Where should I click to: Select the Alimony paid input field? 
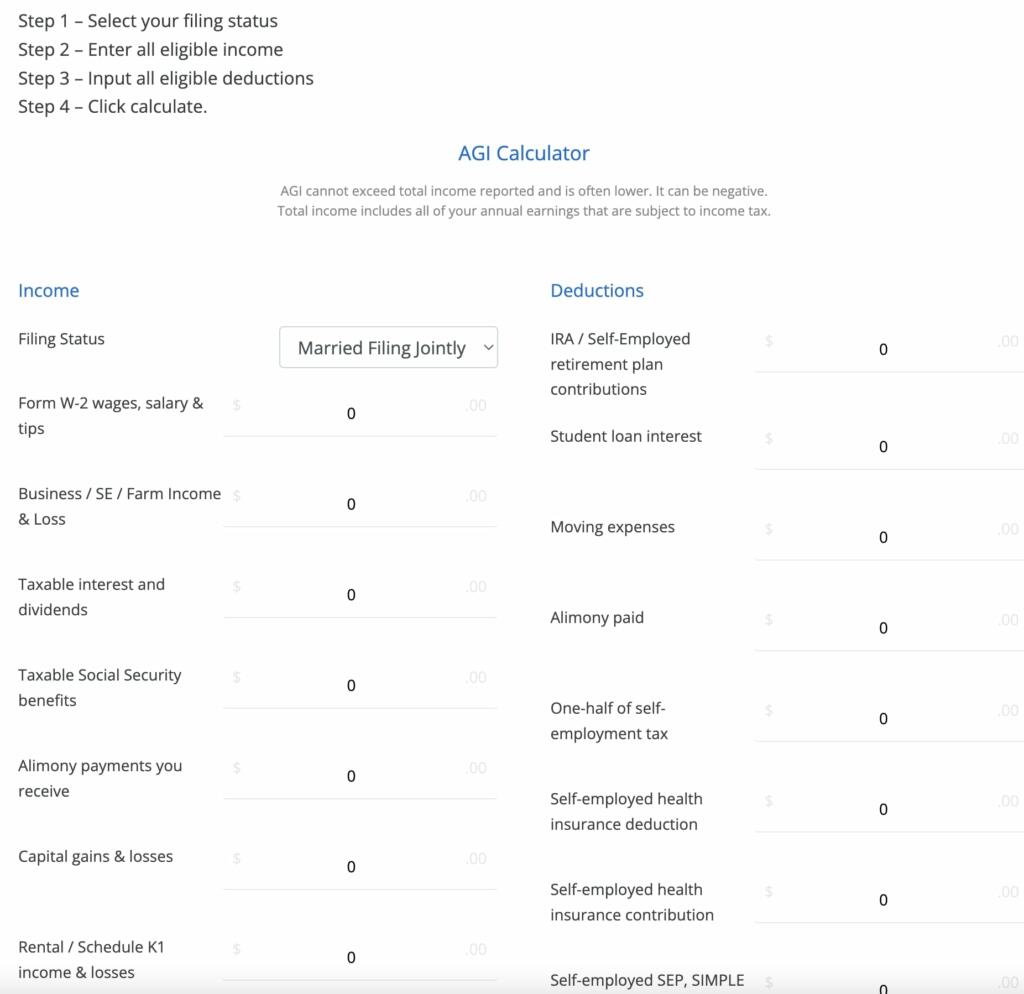coord(883,628)
